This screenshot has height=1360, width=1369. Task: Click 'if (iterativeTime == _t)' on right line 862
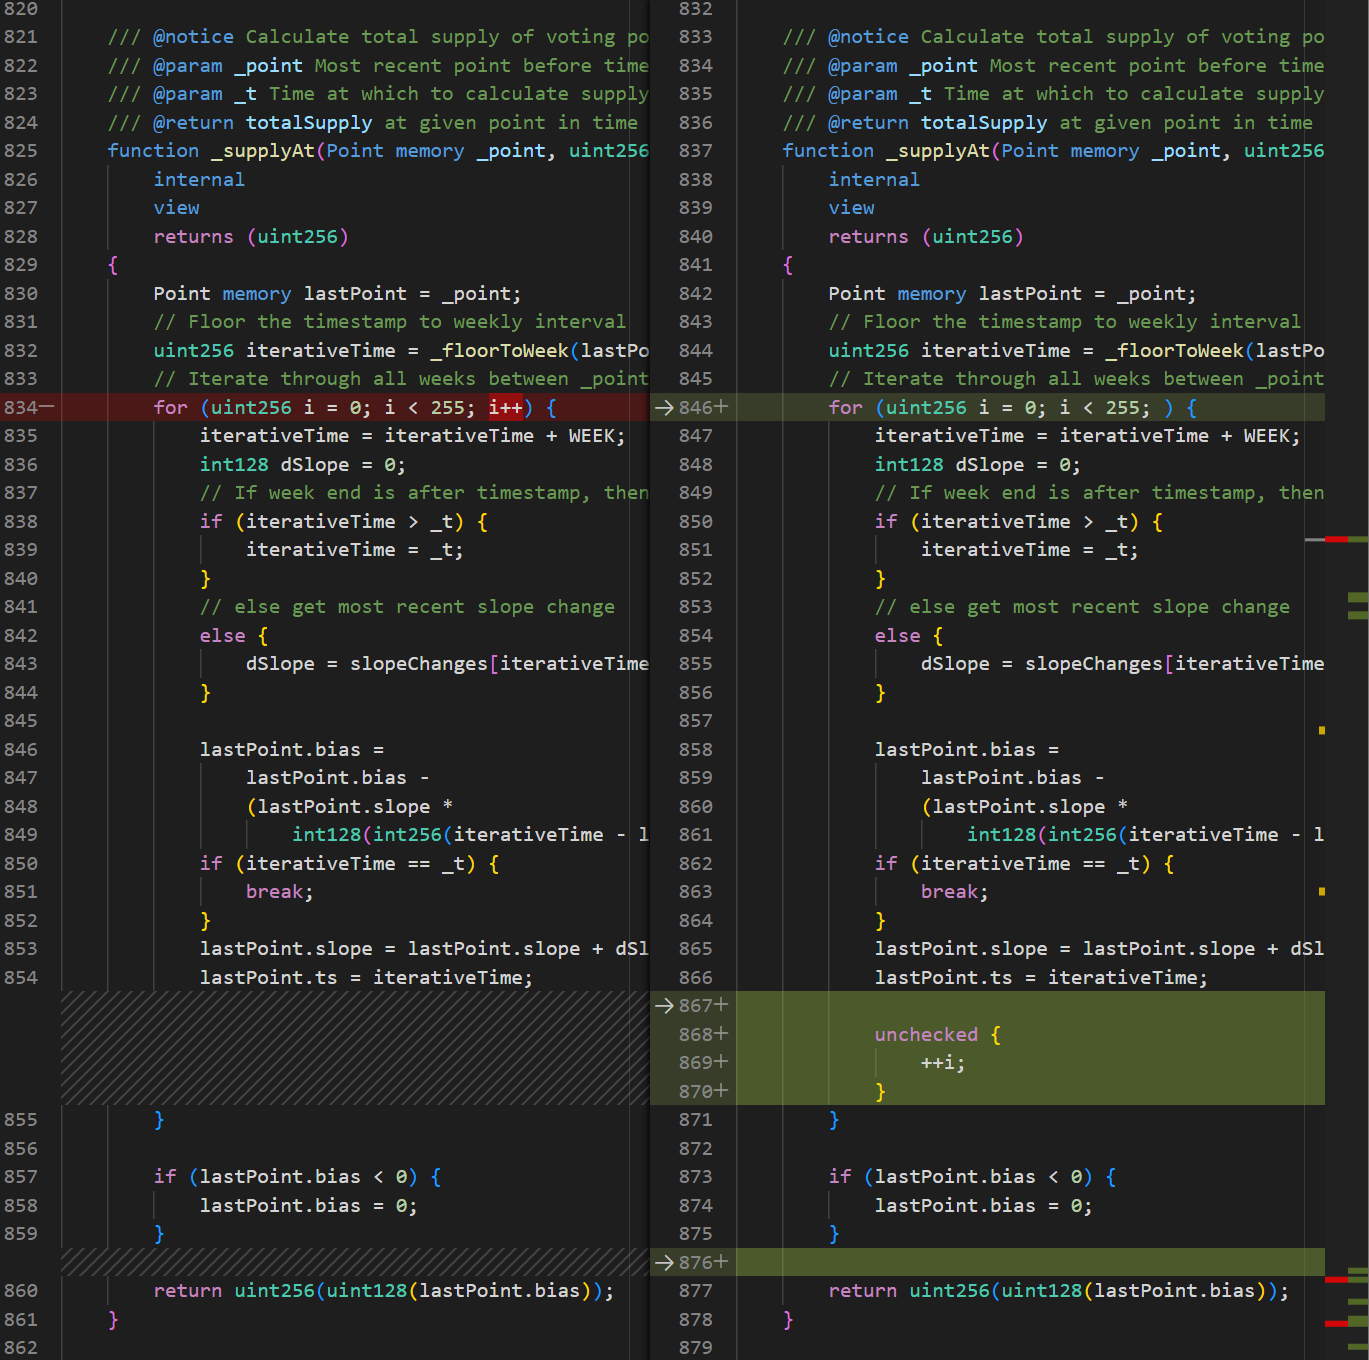[x=1013, y=863]
